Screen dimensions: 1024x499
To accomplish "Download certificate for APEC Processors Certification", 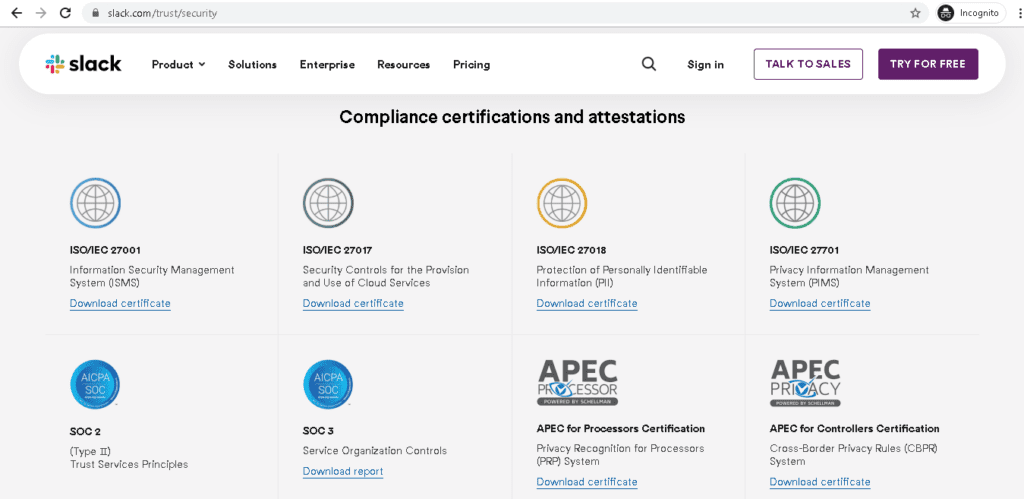I will (x=587, y=482).
